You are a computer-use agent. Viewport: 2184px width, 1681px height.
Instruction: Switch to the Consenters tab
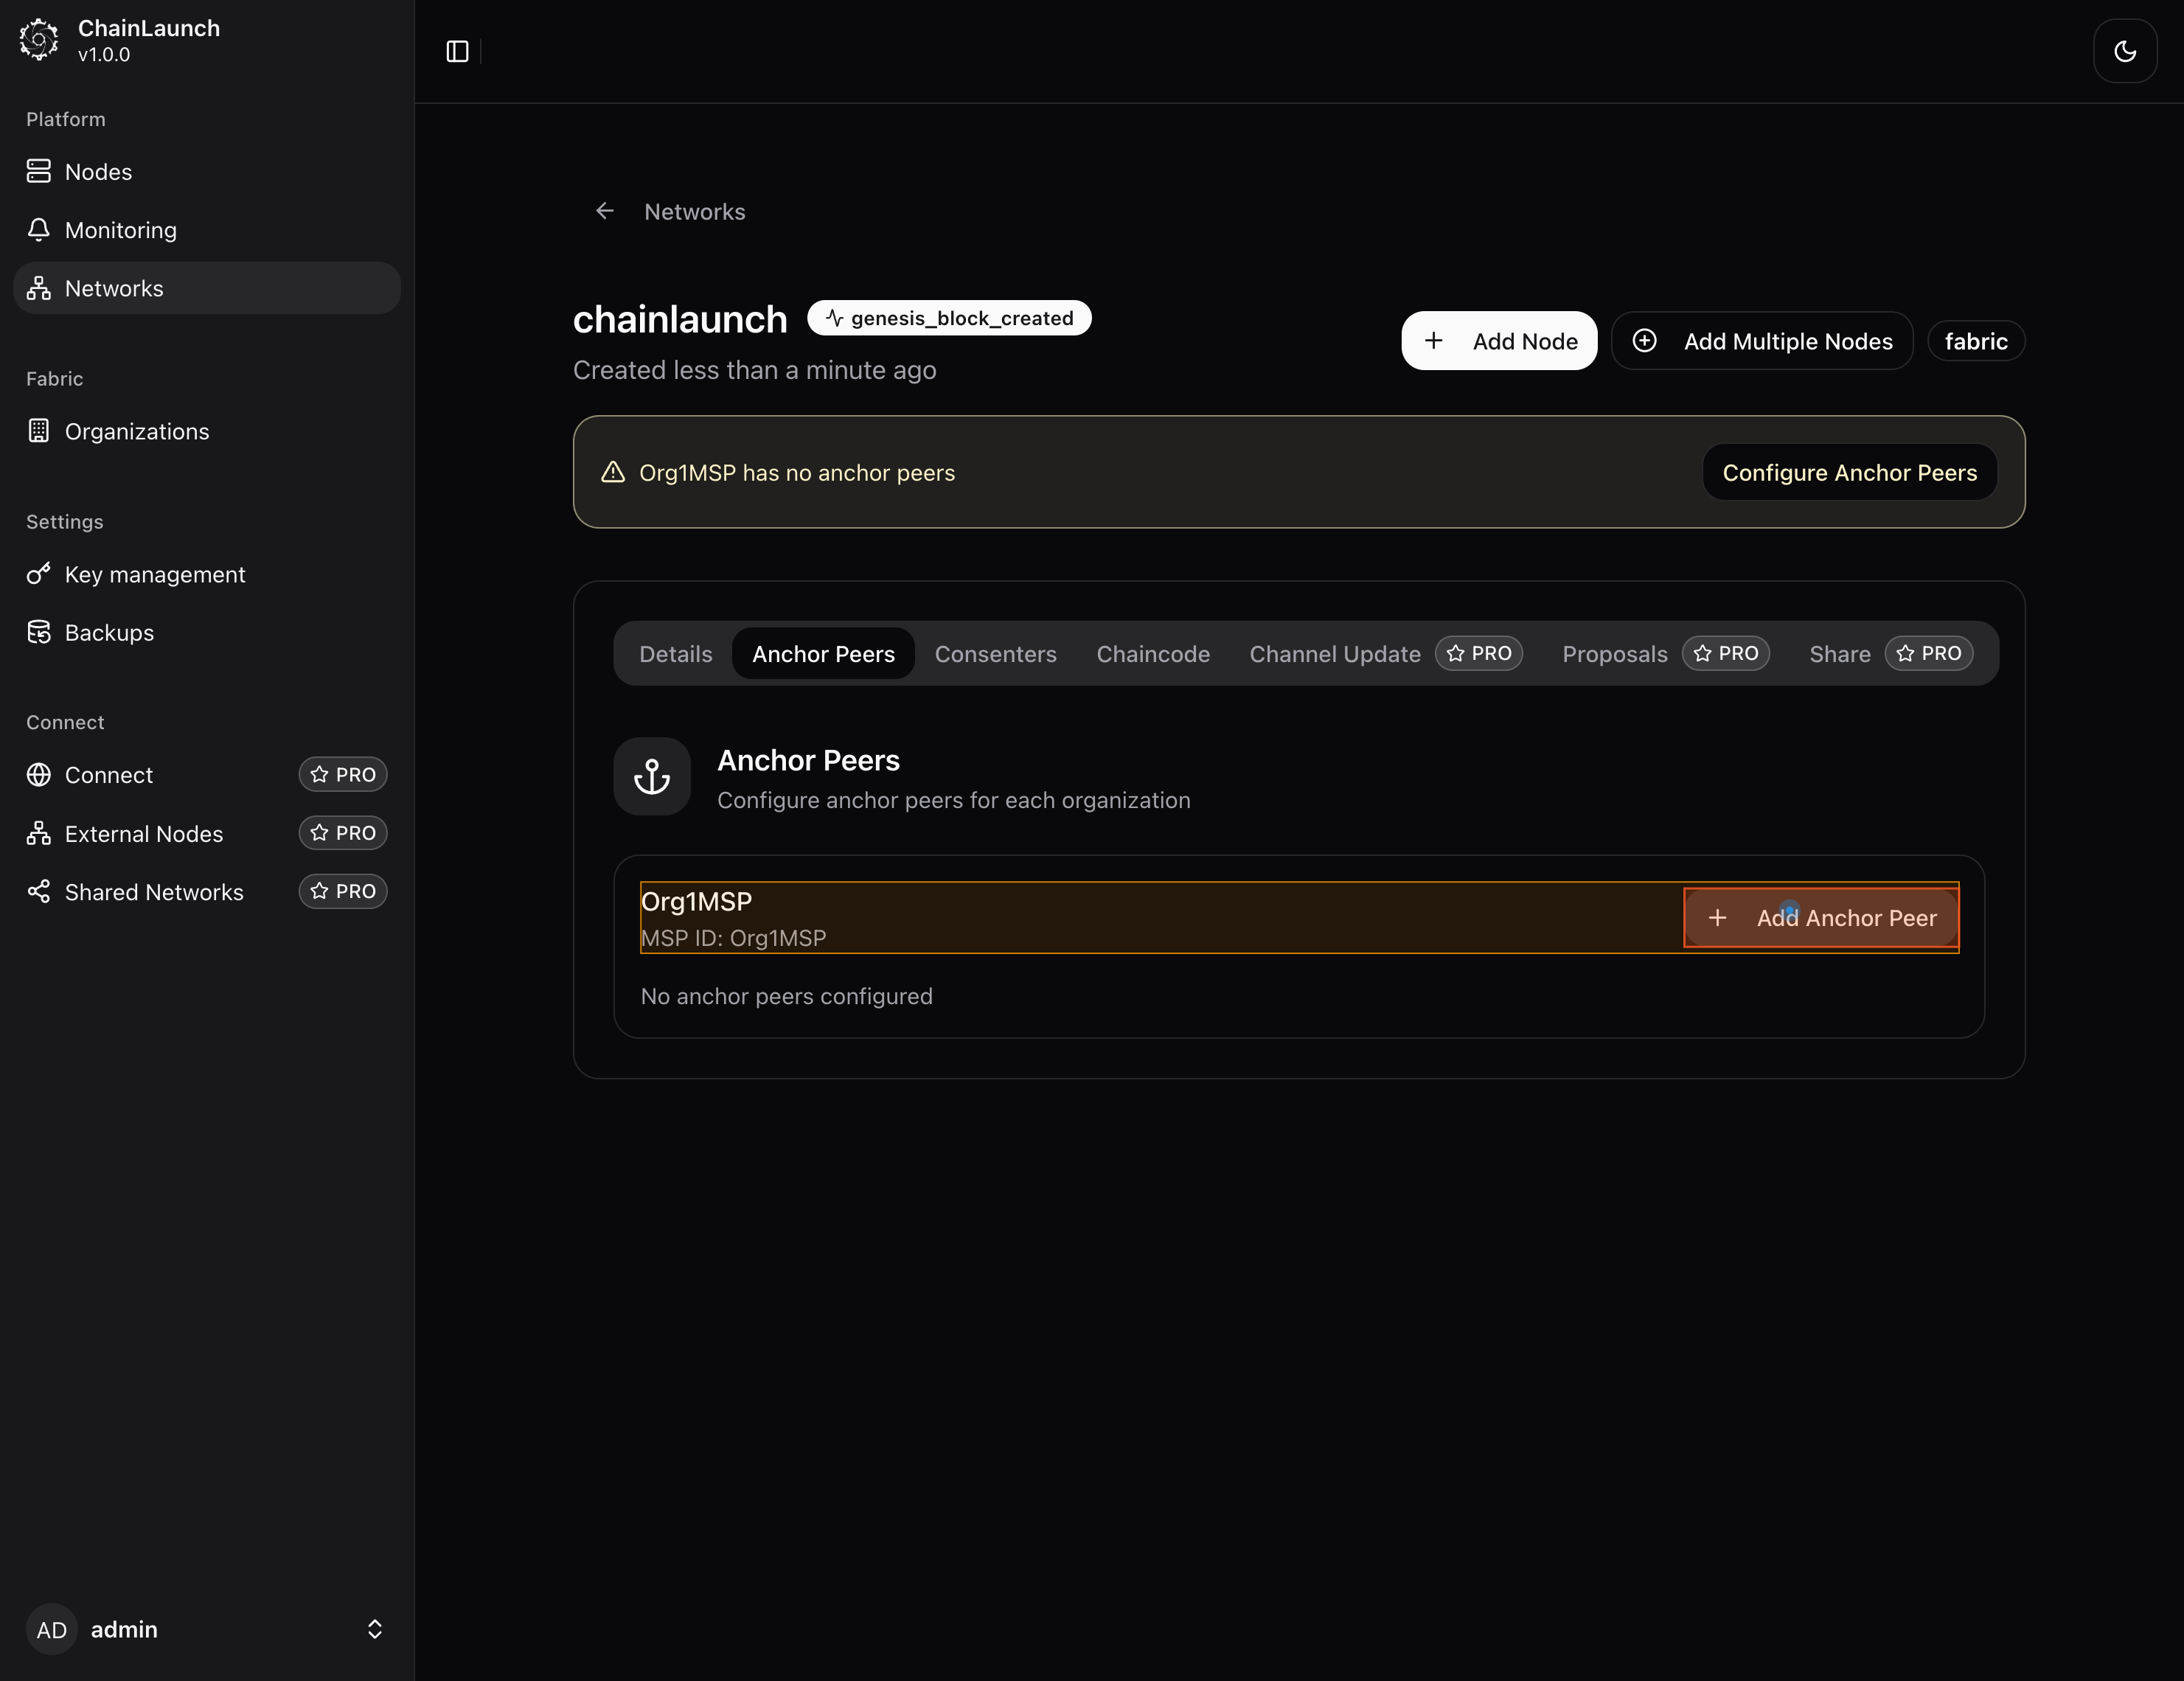click(x=995, y=654)
